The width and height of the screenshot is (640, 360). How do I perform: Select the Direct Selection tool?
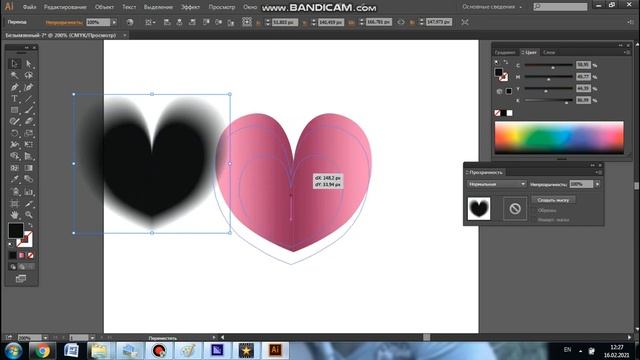point(29,64)
